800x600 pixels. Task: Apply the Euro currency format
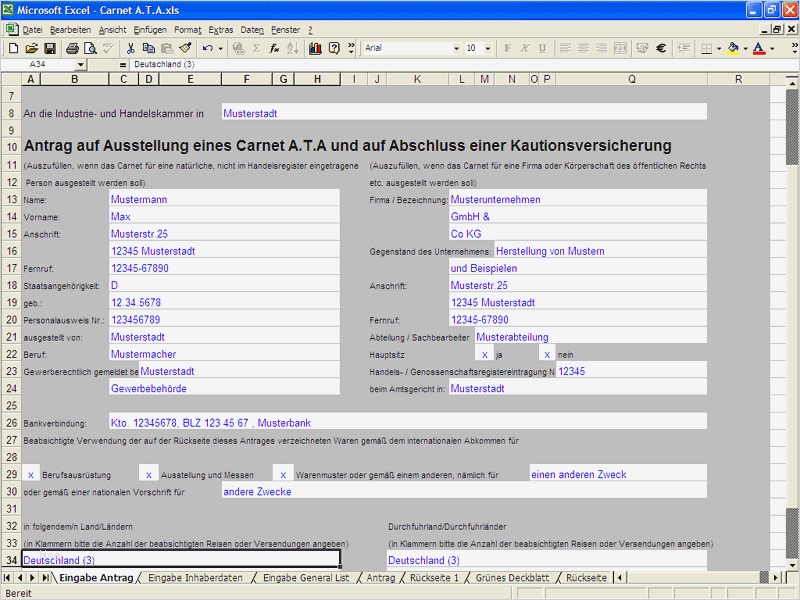pos(661,47)
